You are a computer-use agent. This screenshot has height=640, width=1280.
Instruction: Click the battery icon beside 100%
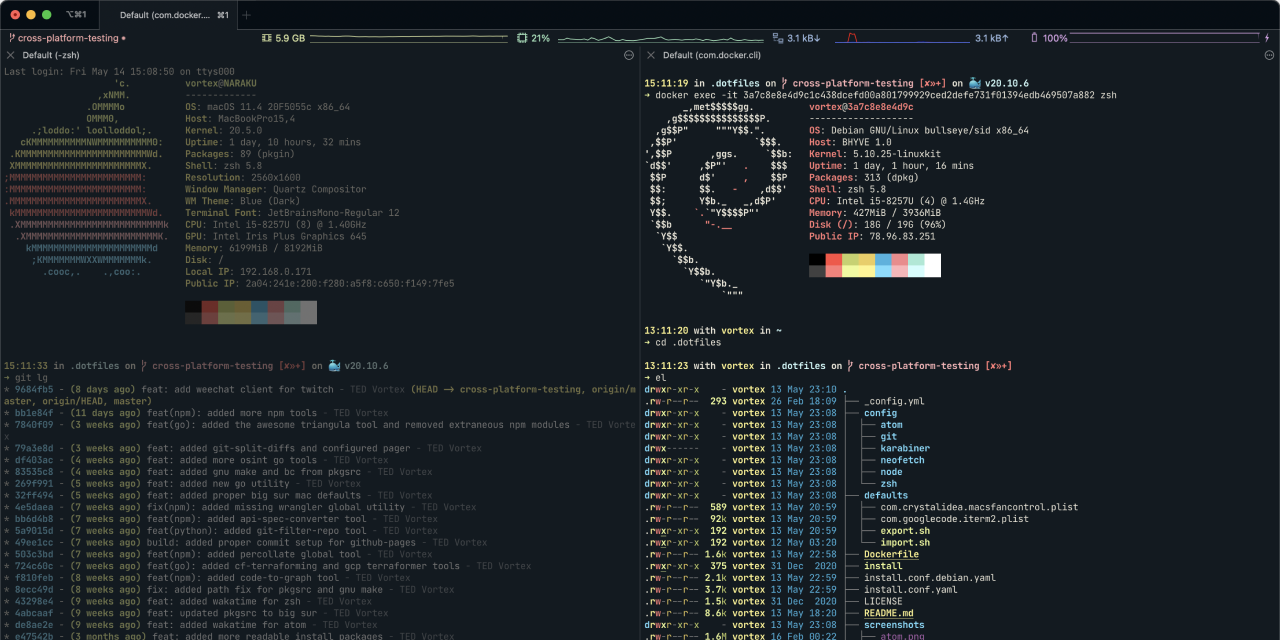coord(1034,38)
